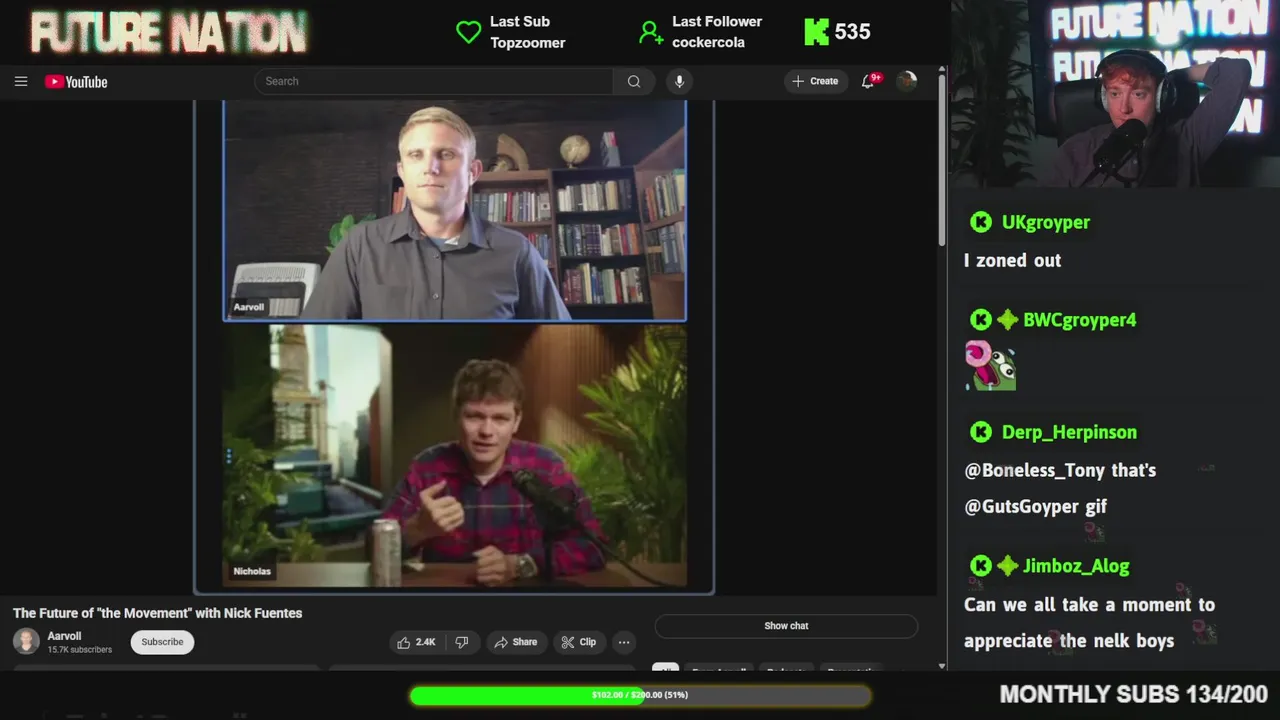Click the star badge beside Jimboz_Alog
This screenshot has width=1280, height=720.
click(x=1007, y=566)
